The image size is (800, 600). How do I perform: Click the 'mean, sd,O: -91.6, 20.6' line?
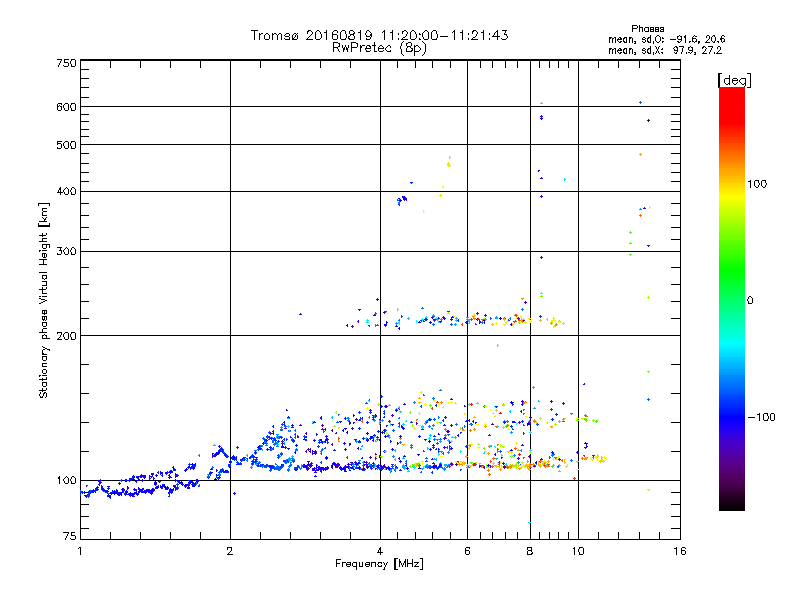point(666,39)
